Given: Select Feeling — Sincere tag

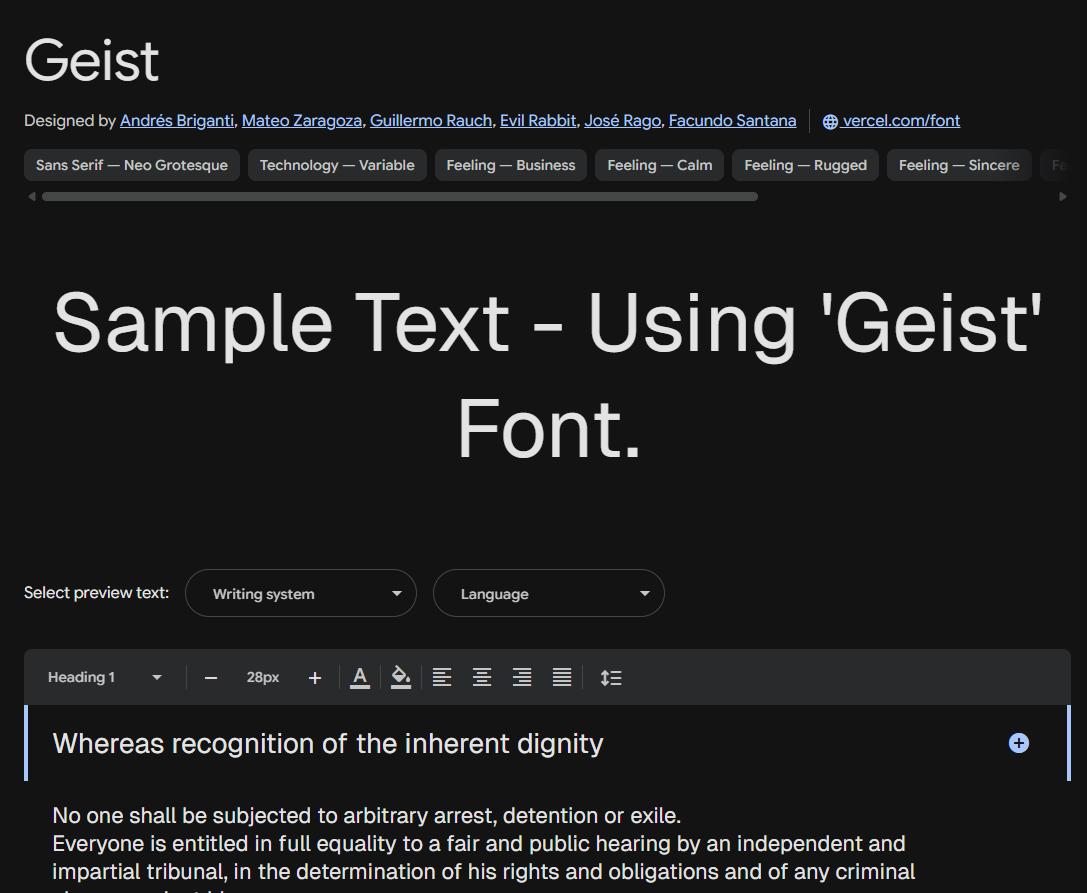Looking at the screenshot, I should tap(959, 165).
